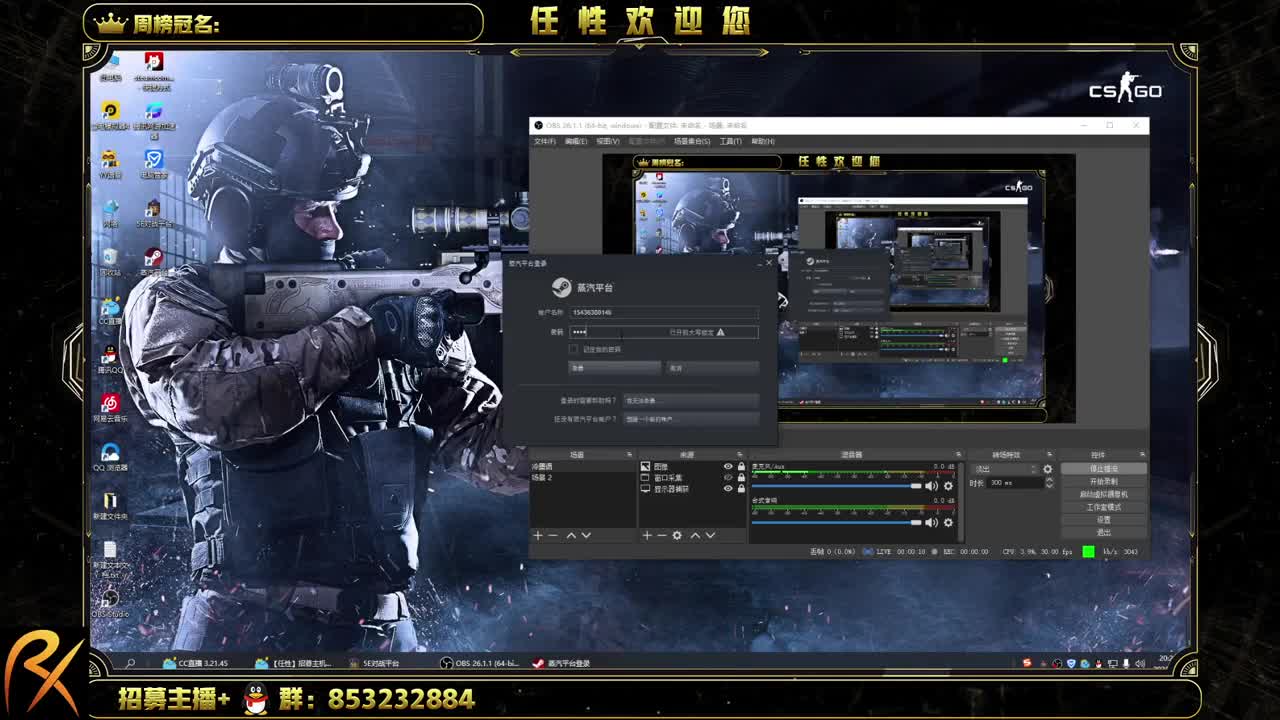
Task: Click the 工作室模式 studio mode button
Action: point(1104,507)
